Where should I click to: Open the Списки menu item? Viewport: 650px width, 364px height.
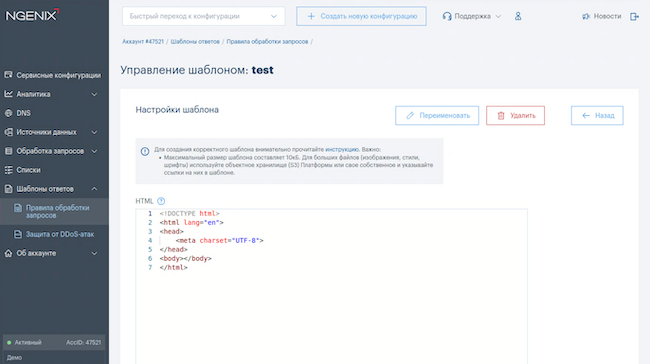pos(54,170)
